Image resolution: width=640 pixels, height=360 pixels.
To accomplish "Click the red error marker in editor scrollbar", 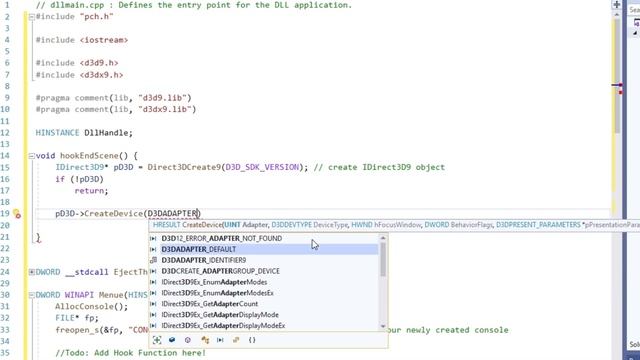I will point(620,93).
